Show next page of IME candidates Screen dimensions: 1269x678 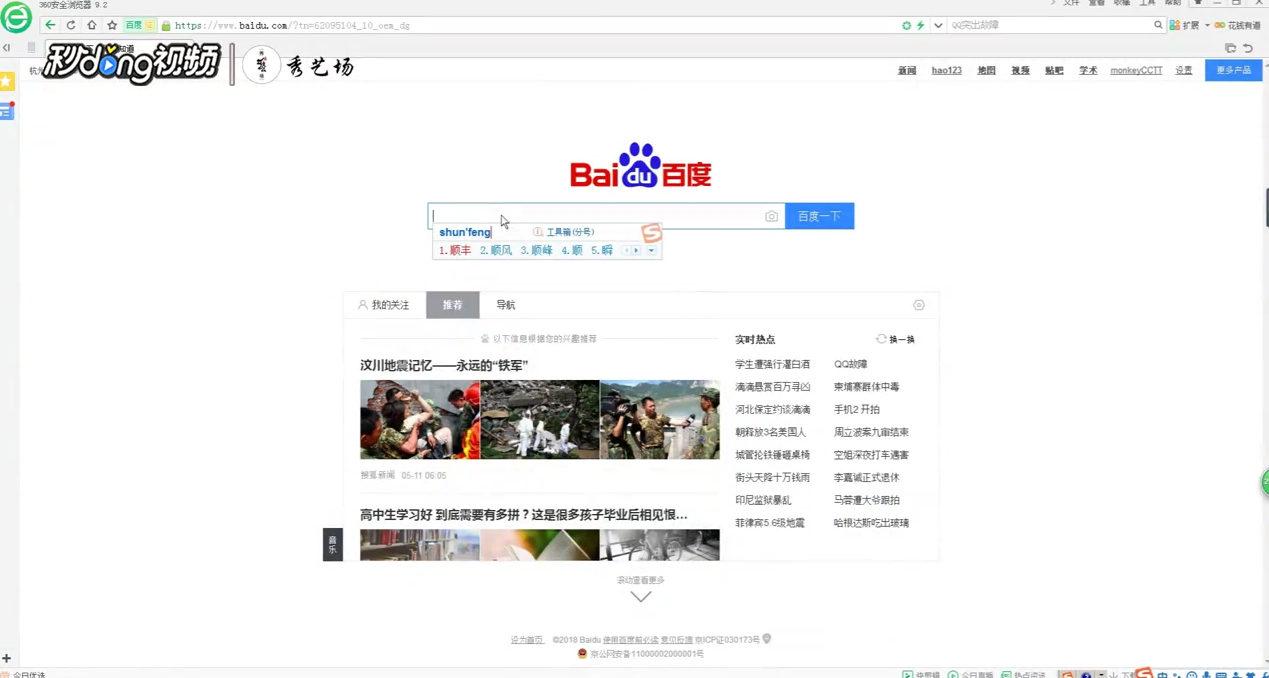(x=636, y=251)
